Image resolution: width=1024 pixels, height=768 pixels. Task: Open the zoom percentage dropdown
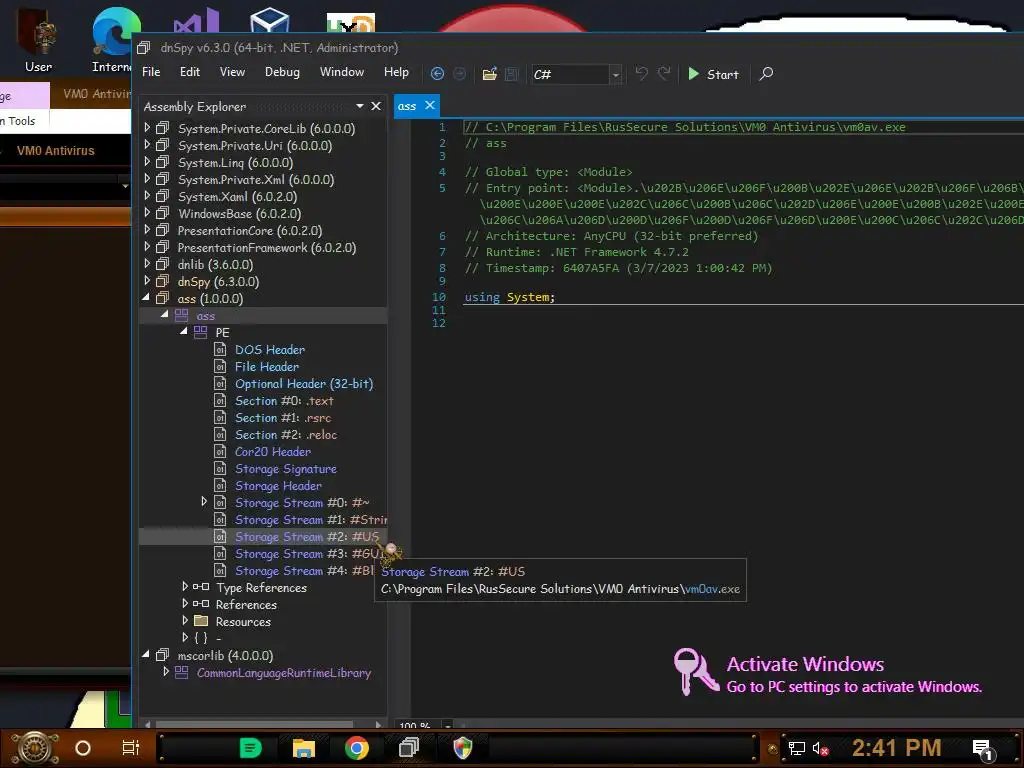[x=448, y=725]
